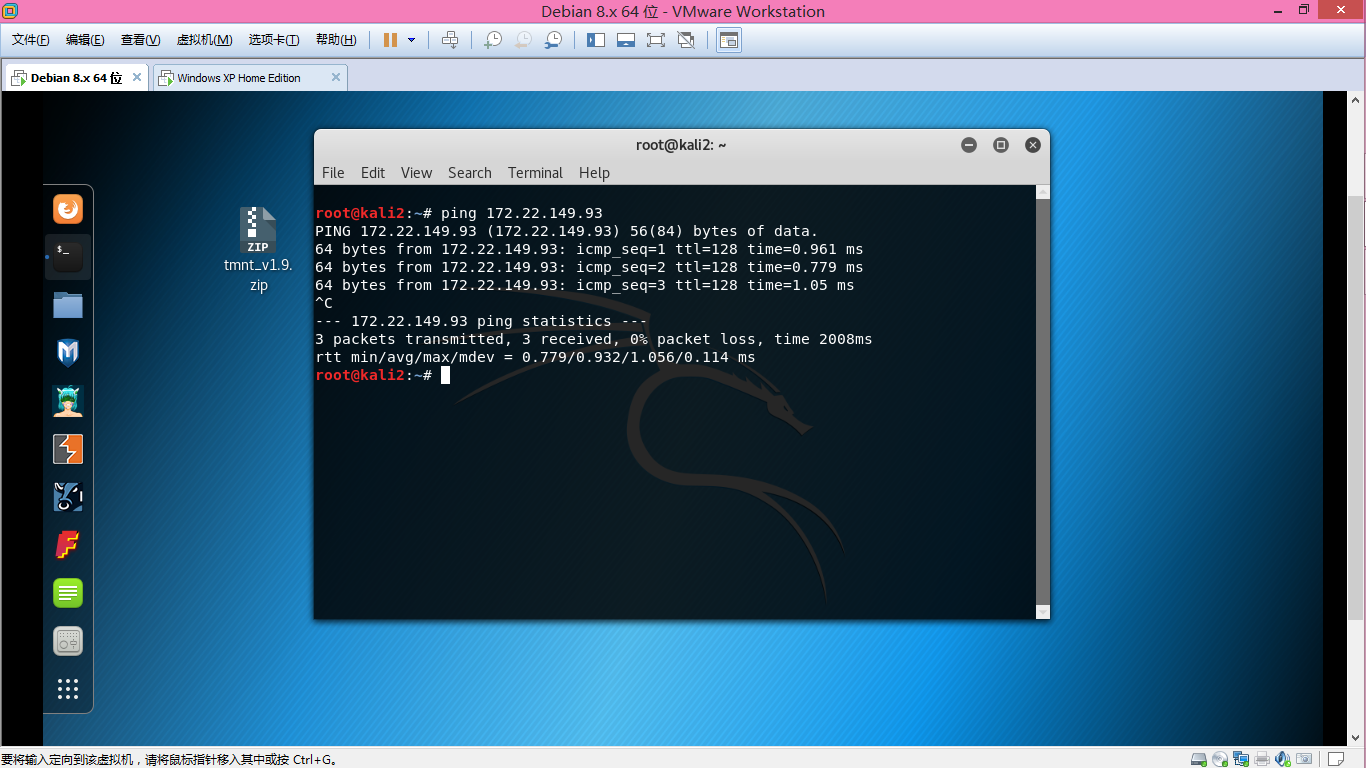
Task: Click the terminal title "root@kali2: ~"
Action: (x=681, y=145)
